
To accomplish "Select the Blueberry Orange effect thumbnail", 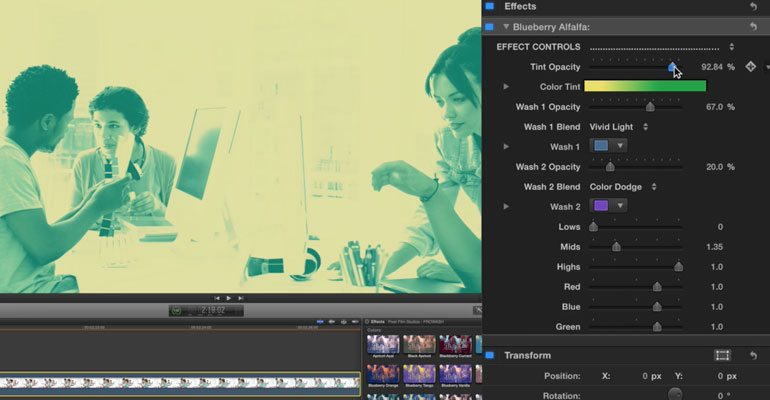I will point(383,374).
